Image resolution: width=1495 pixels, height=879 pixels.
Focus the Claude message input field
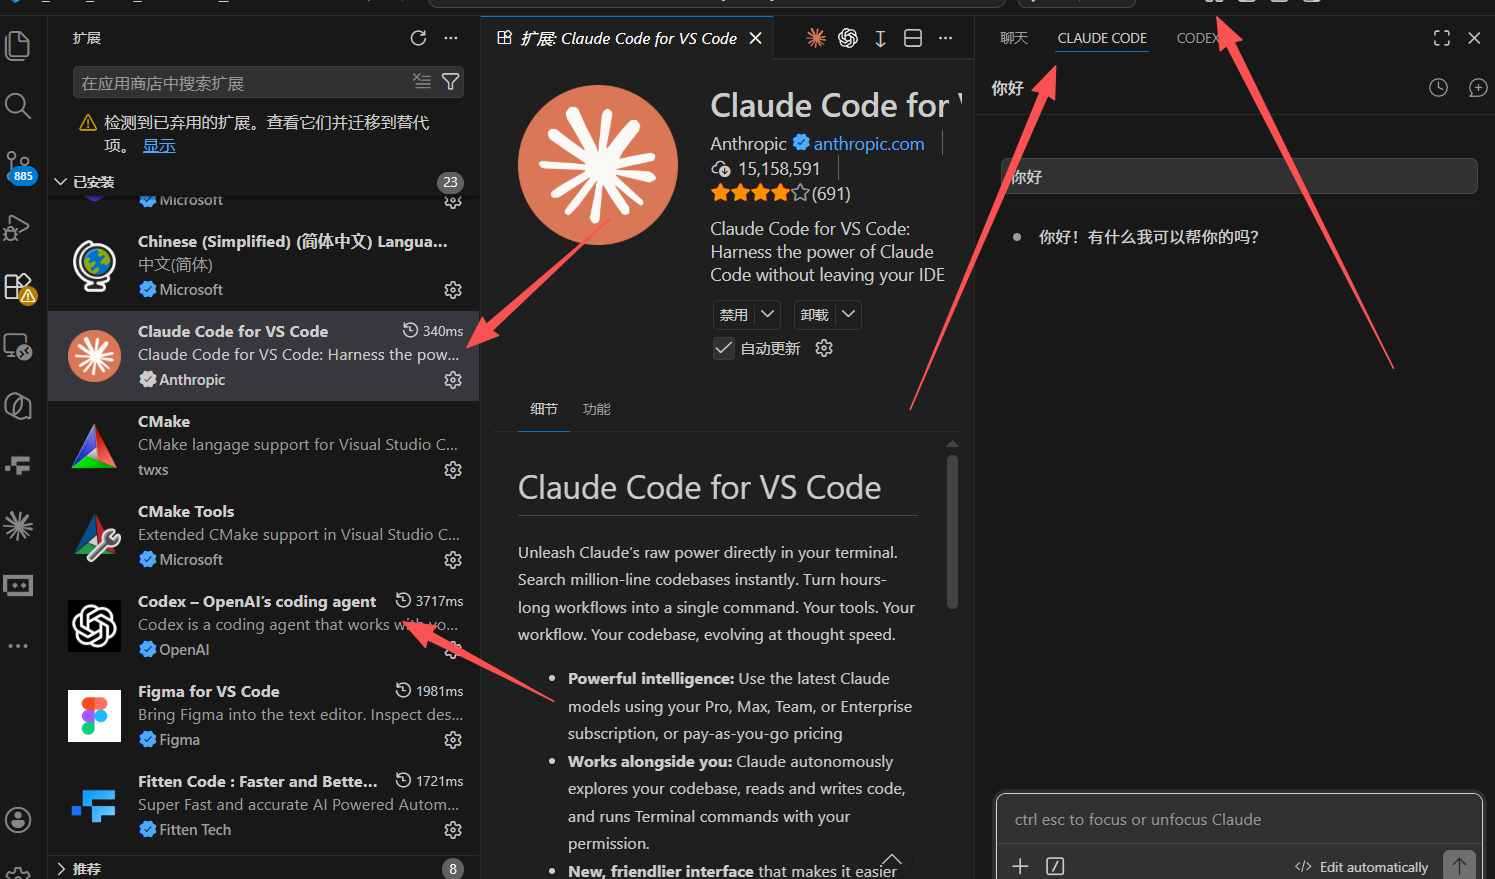tap(1239, 820)
